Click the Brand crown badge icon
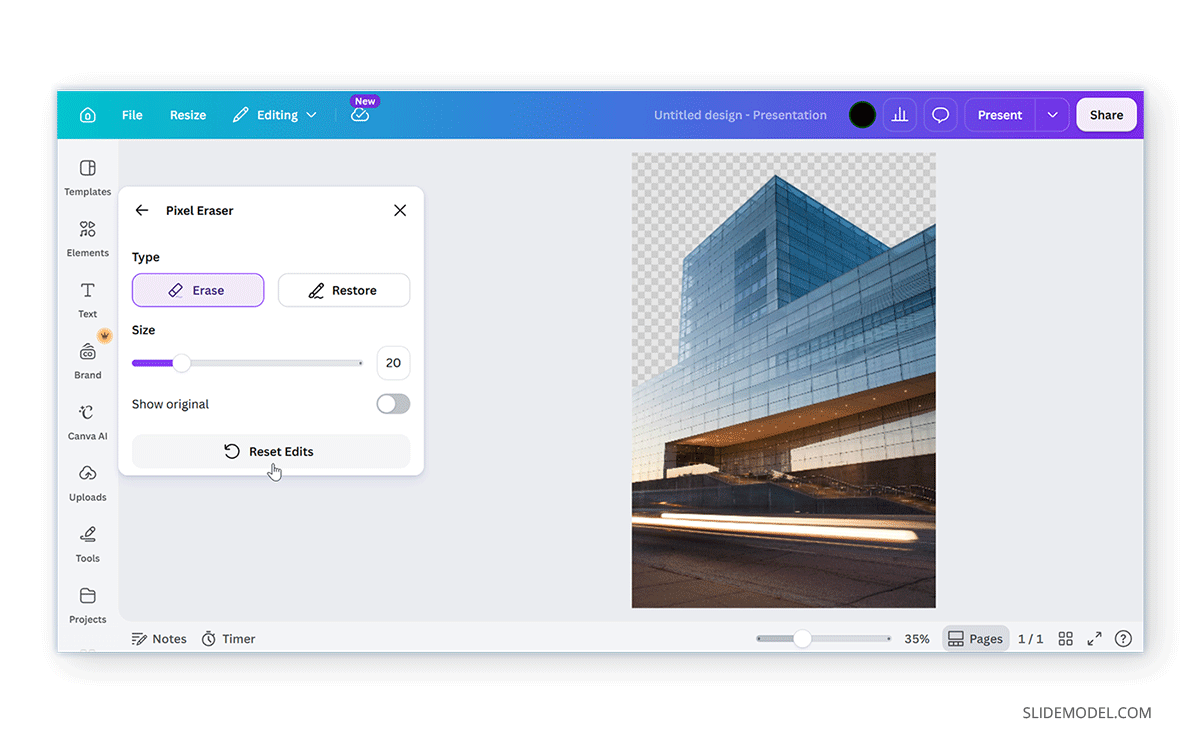 click(x=104, y=336)
